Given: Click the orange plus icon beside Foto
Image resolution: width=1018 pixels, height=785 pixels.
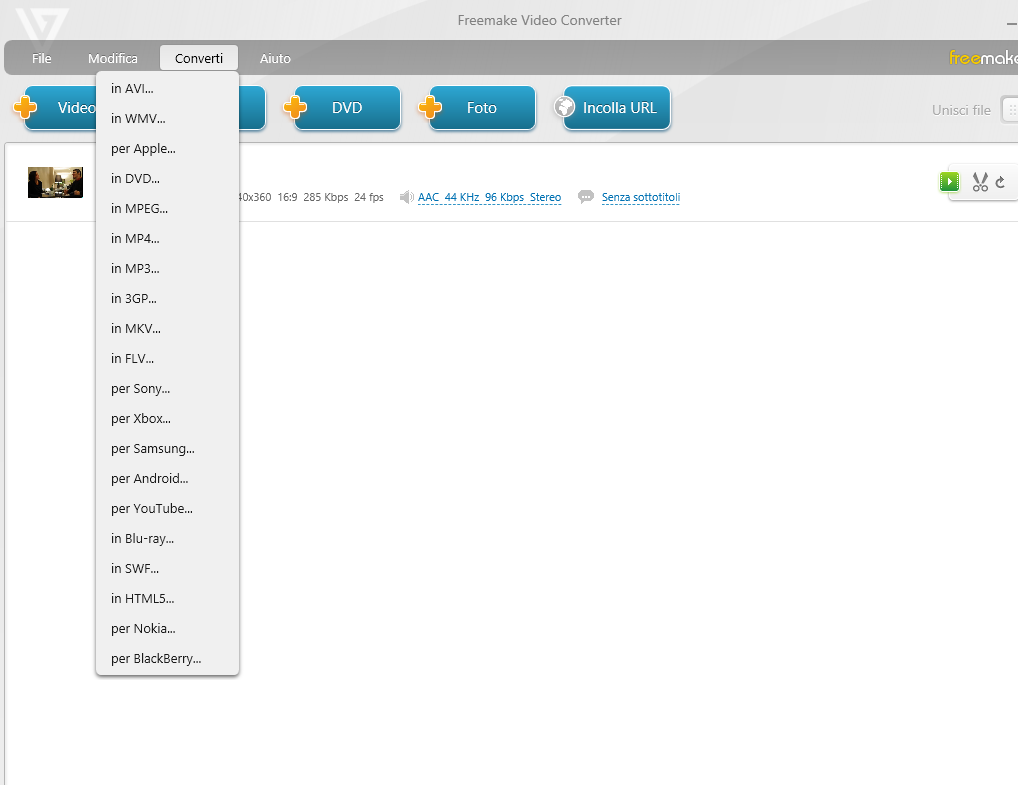Looking at the screenshot, I should point(429,108).
